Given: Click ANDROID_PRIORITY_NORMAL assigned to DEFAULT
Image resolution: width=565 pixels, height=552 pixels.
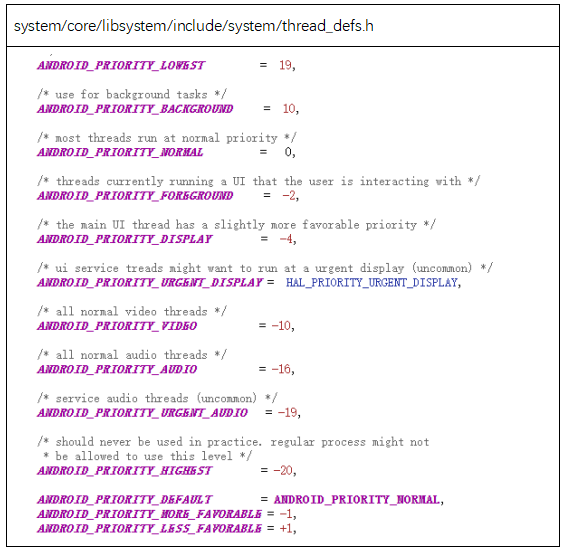Looking at the screenshot, I should [x=357, y=499].
